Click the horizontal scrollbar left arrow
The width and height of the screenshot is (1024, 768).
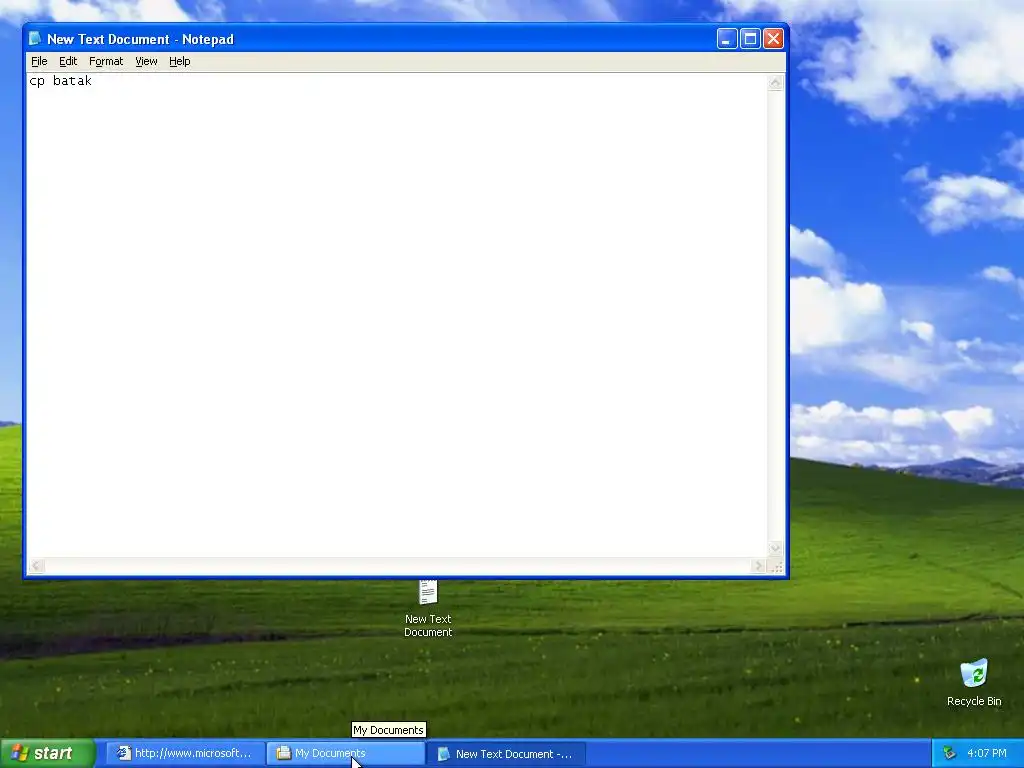[37, 566]
